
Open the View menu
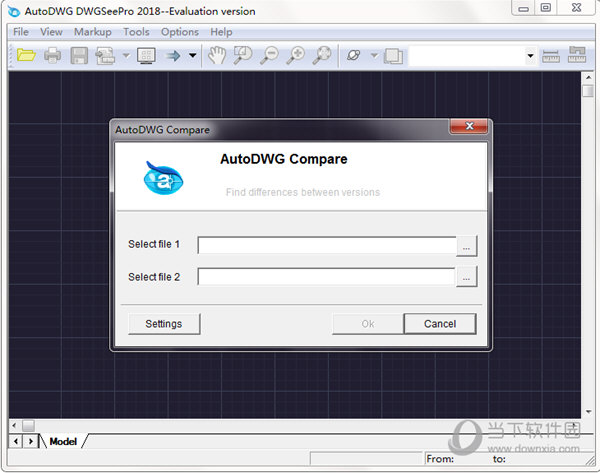(x=51, y=32)
